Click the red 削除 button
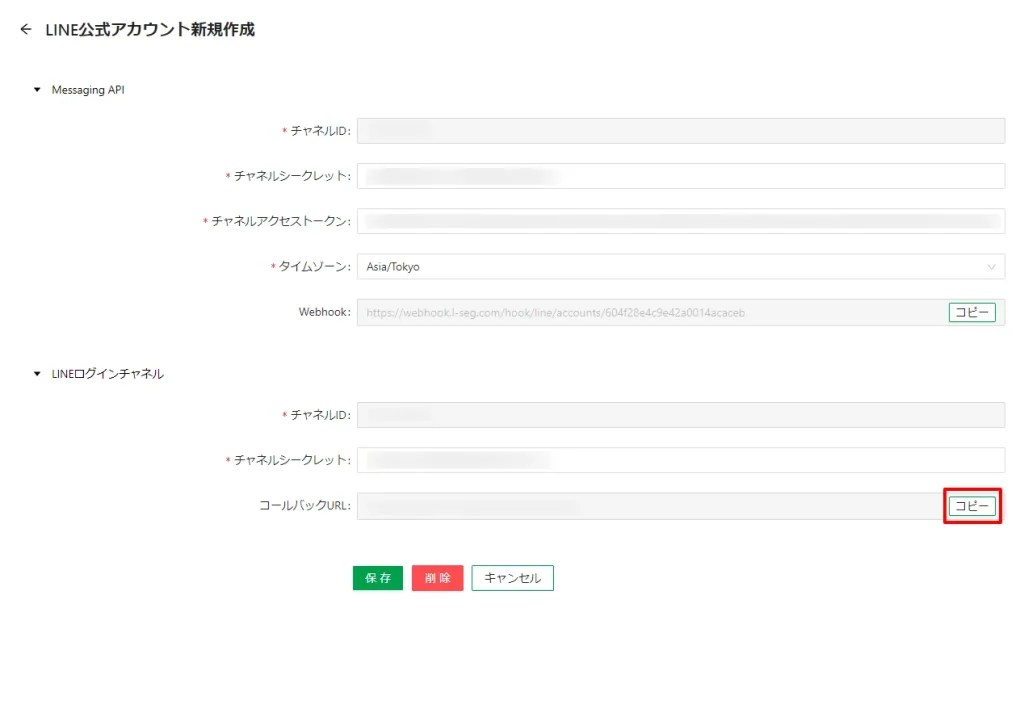 (x=438, y=578)
